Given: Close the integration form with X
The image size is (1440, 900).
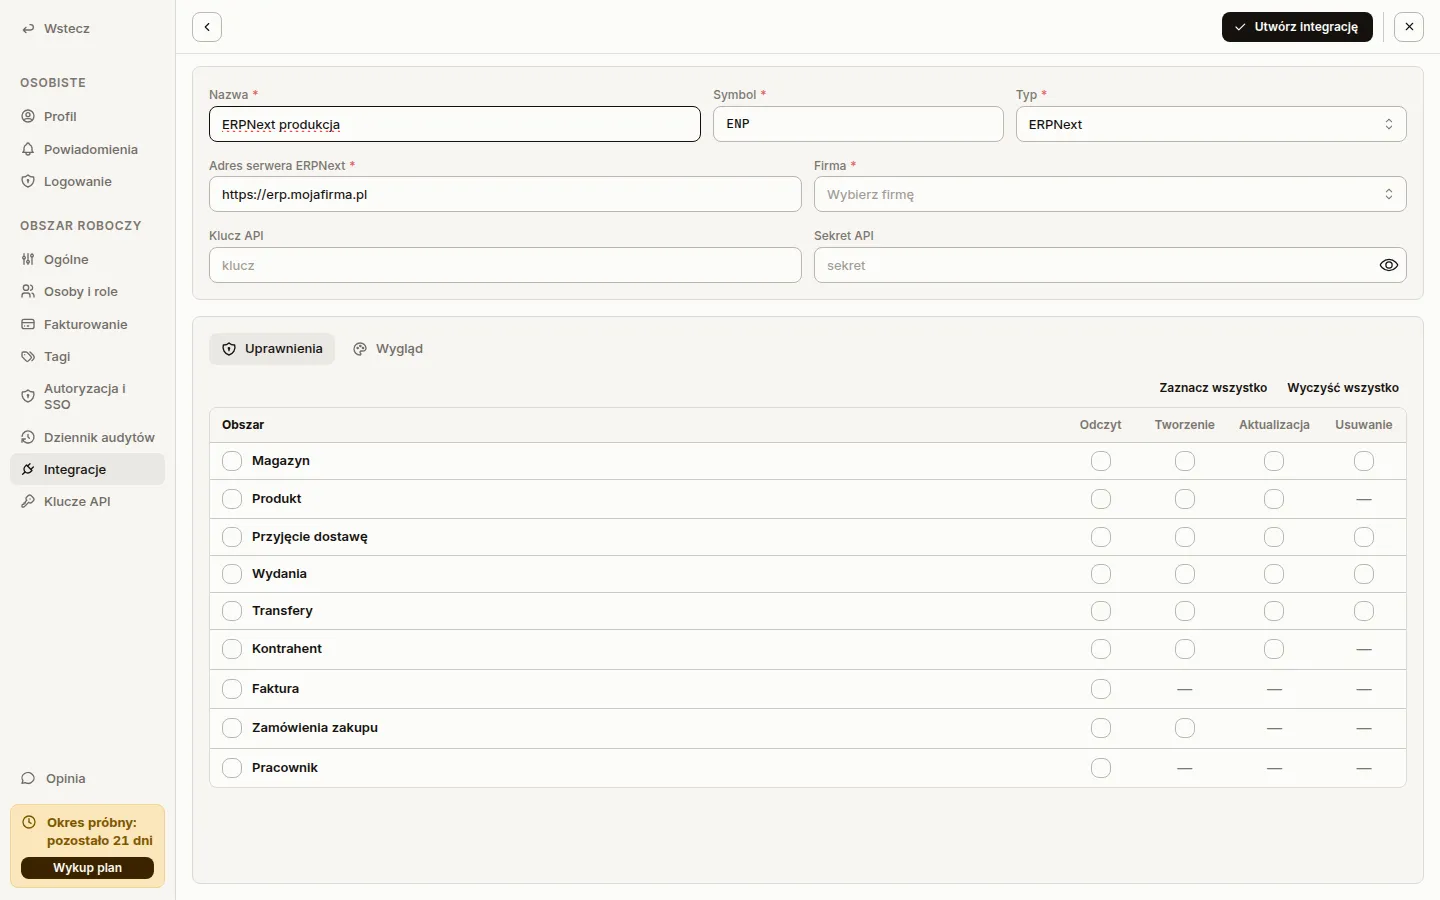Looking at the screenshot, I should (1409, 27).
